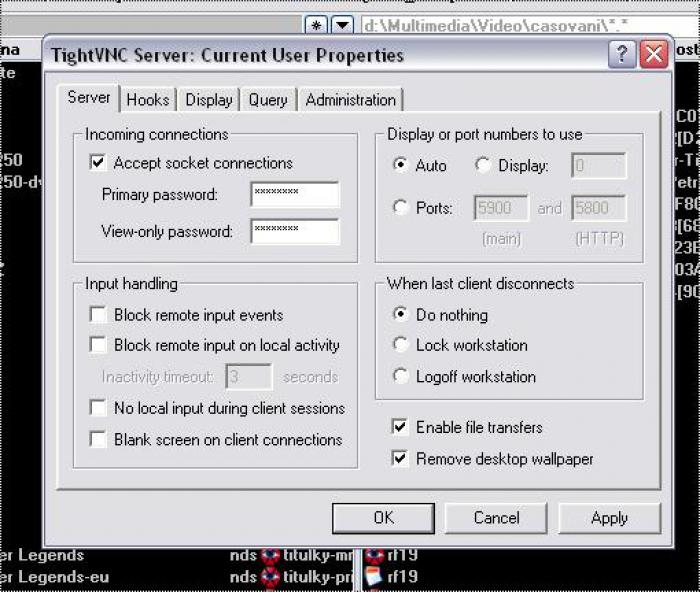This screenshot has height=592, width=700.
Task: Click the Primary password field
Action: coord(295,194)
